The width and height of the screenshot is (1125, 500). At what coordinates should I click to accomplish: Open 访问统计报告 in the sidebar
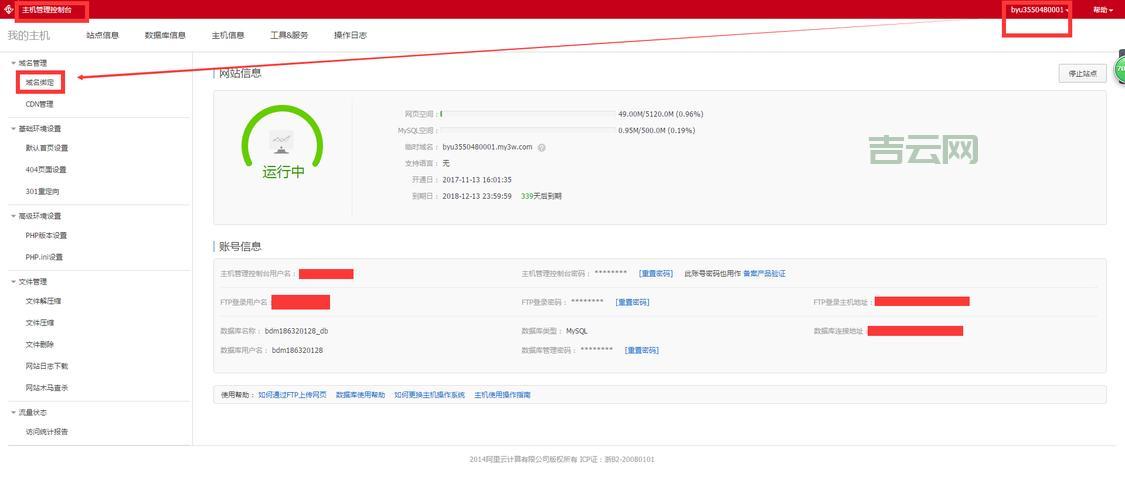47,432
